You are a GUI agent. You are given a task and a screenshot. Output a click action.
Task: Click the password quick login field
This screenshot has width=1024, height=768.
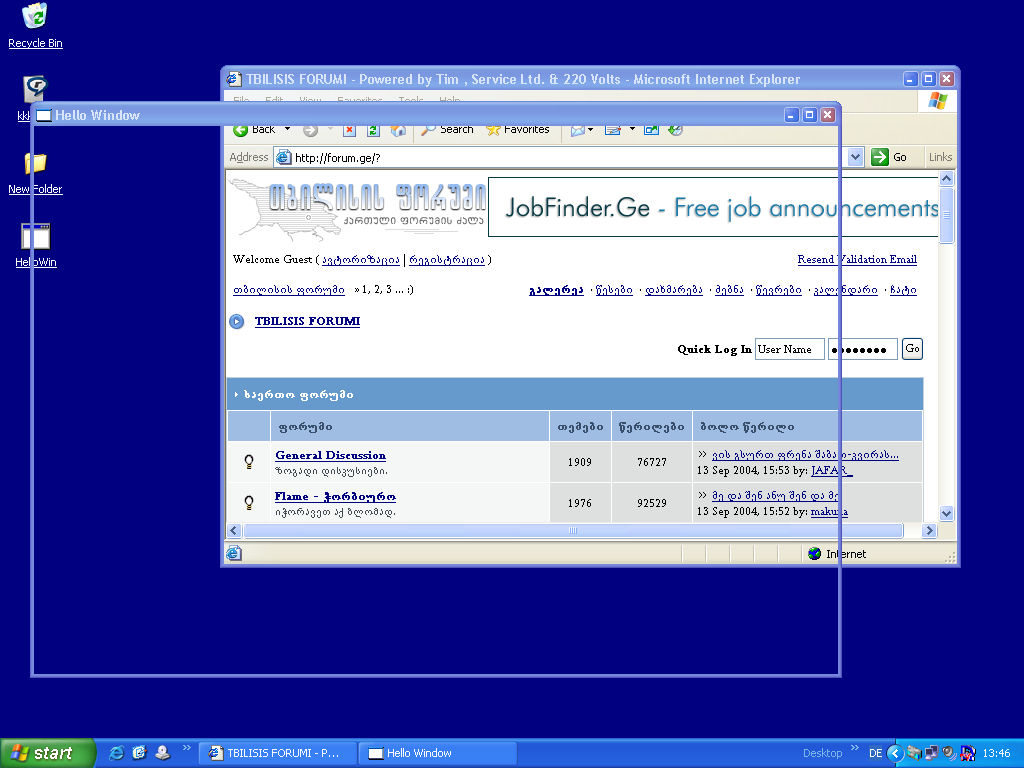[862, 349]
